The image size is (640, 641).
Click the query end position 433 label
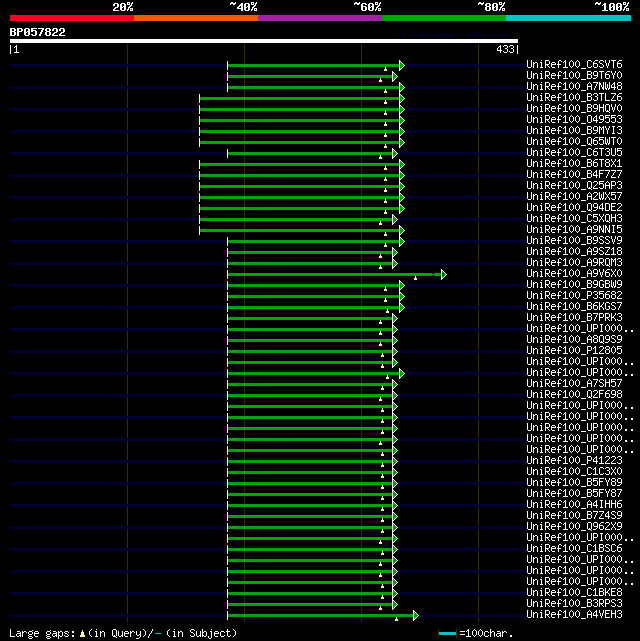click(505, 49)
